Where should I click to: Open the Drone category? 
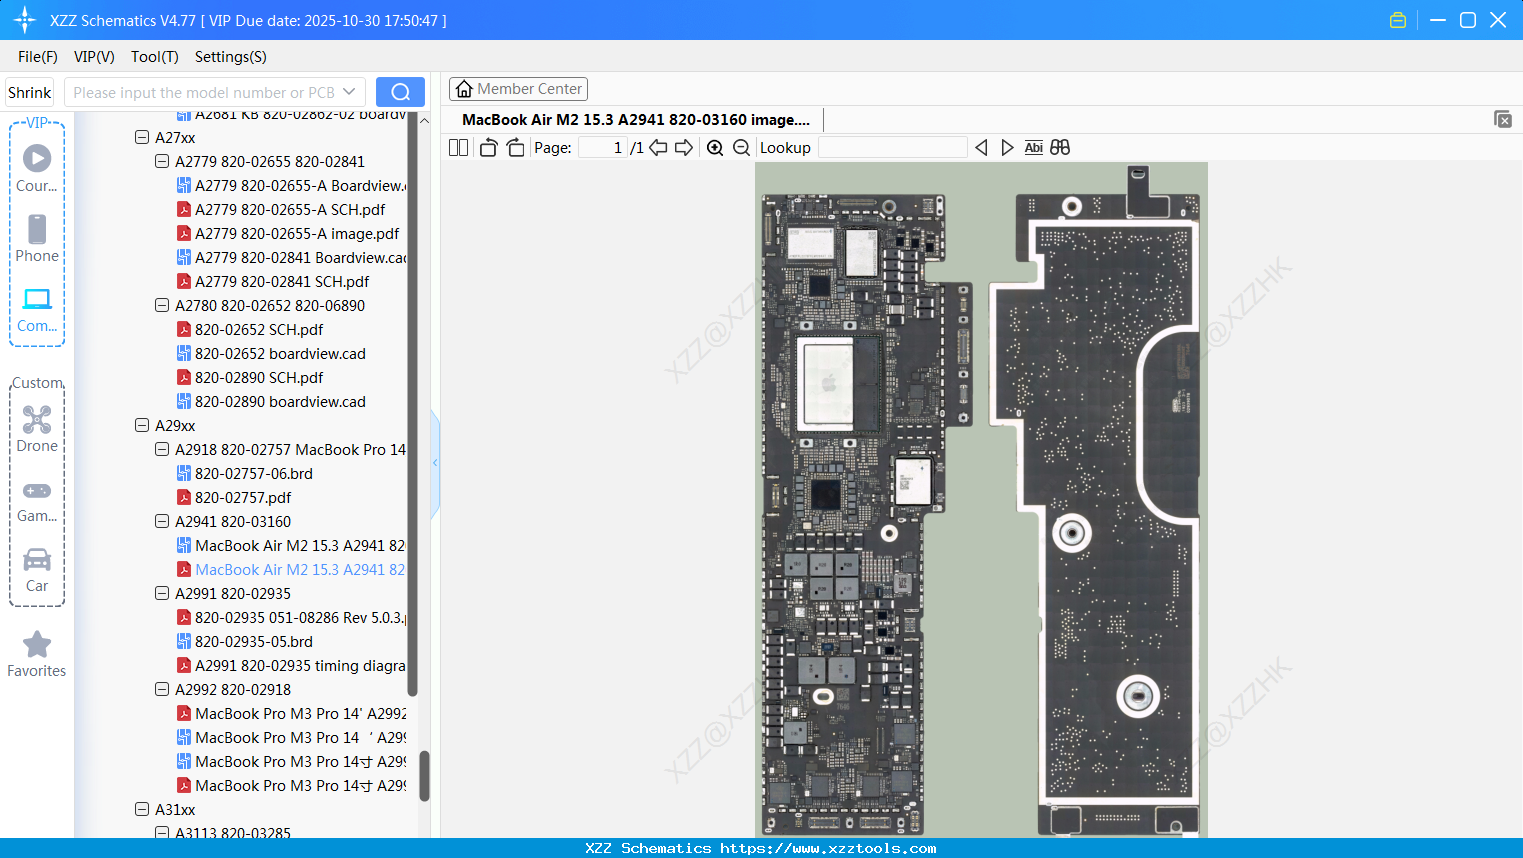point(37,429)
